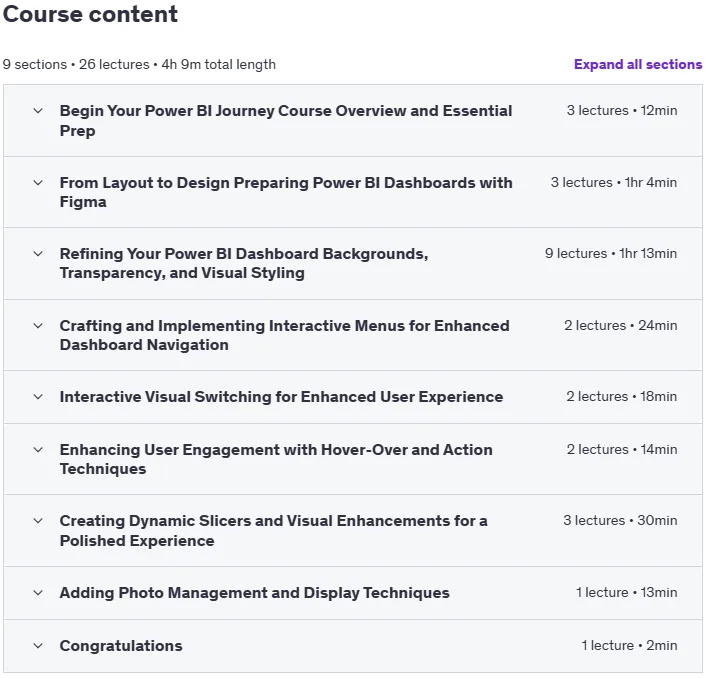707x678 pixels.
Task: Click '1 lecture • 13min' text
Action: click(x=626, y=592)
